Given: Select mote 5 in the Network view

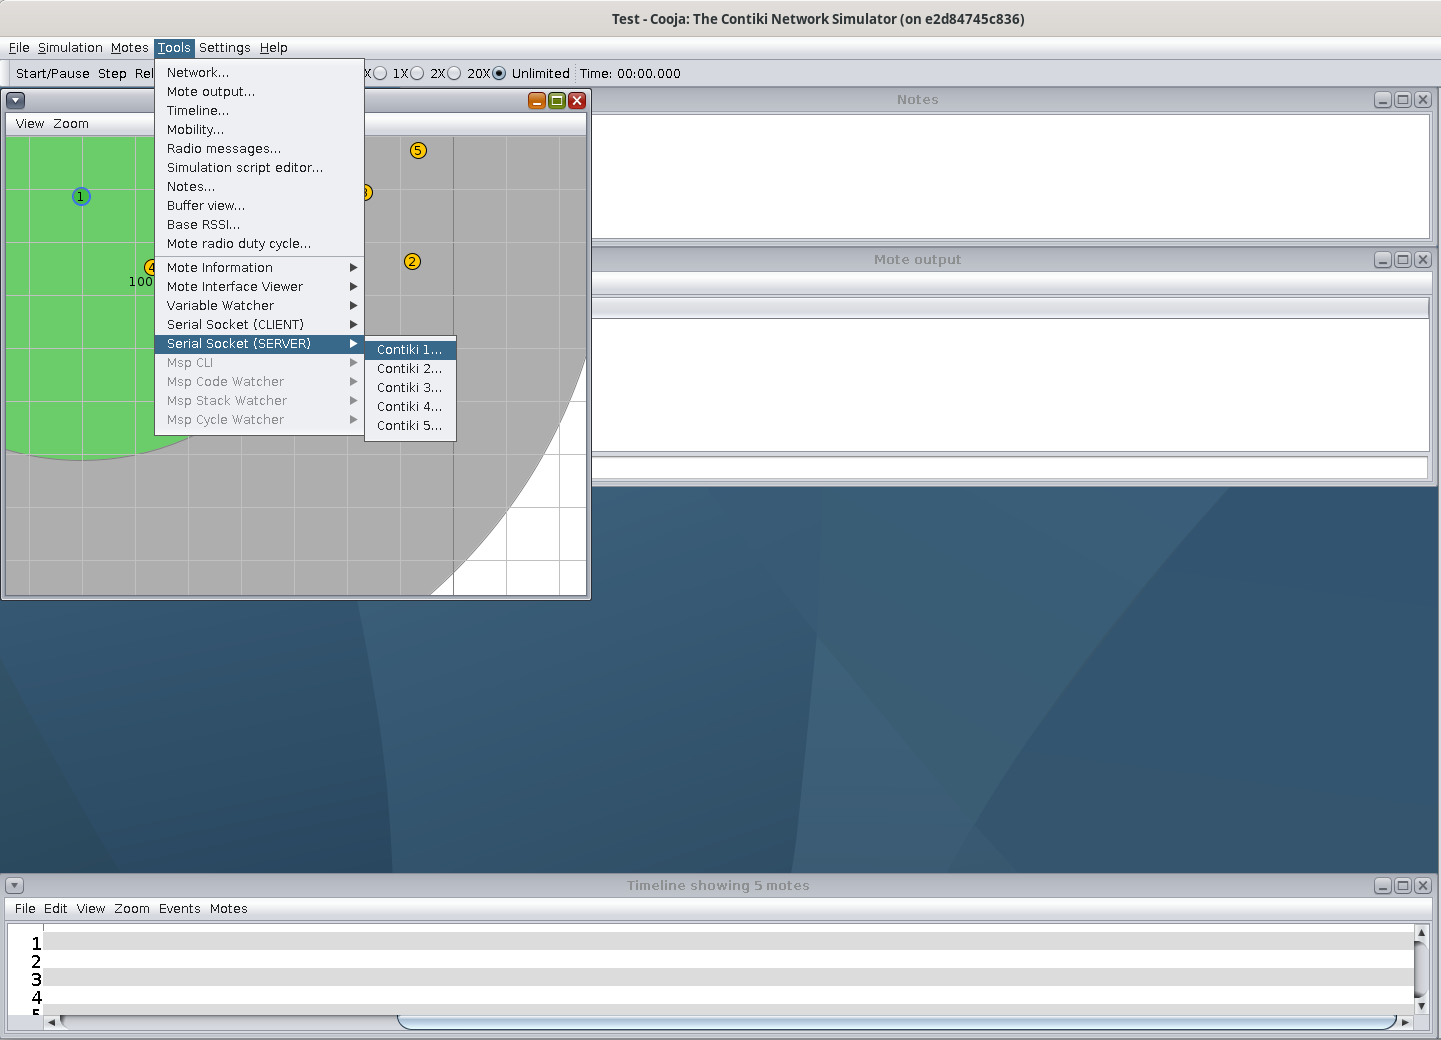Looking at the screenshot, I should 418,151.
